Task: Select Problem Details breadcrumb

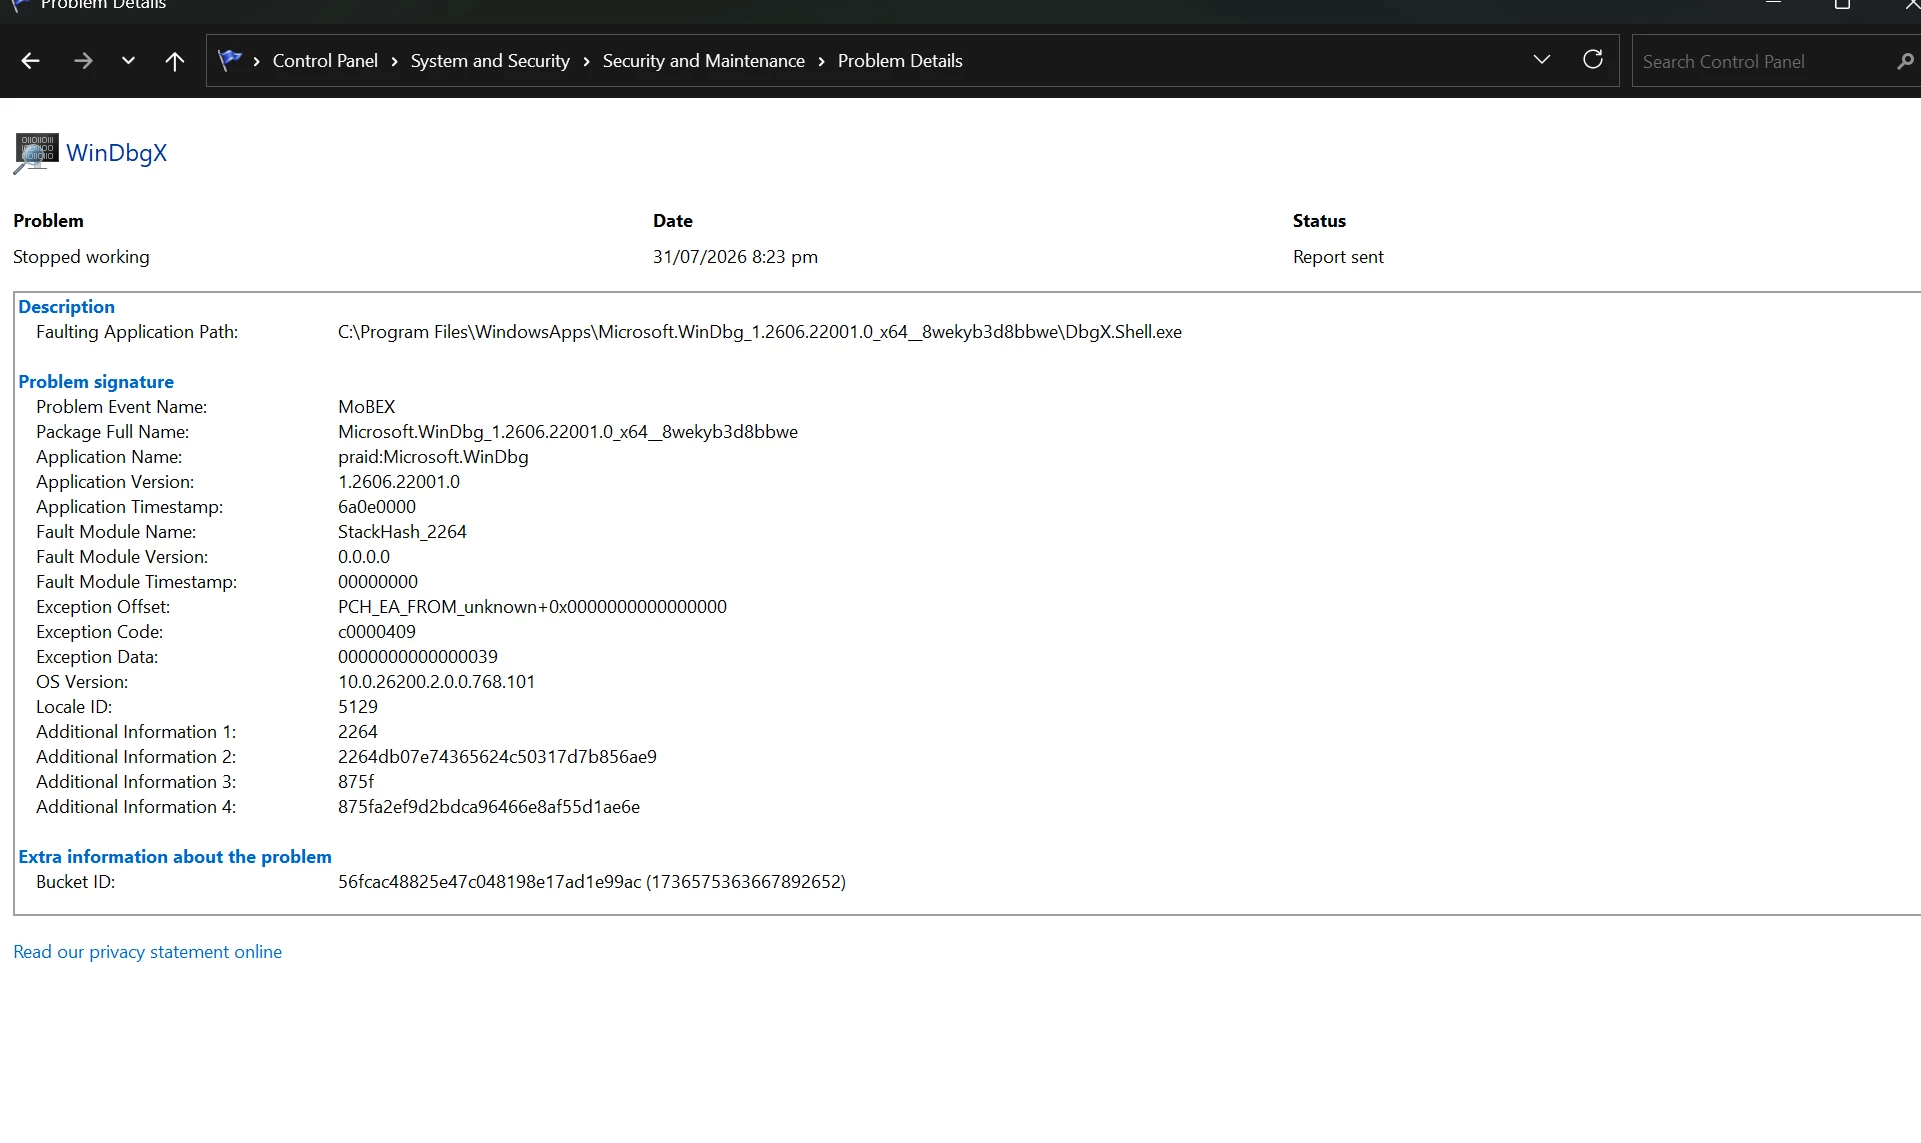Action: [x=900, y=61]
